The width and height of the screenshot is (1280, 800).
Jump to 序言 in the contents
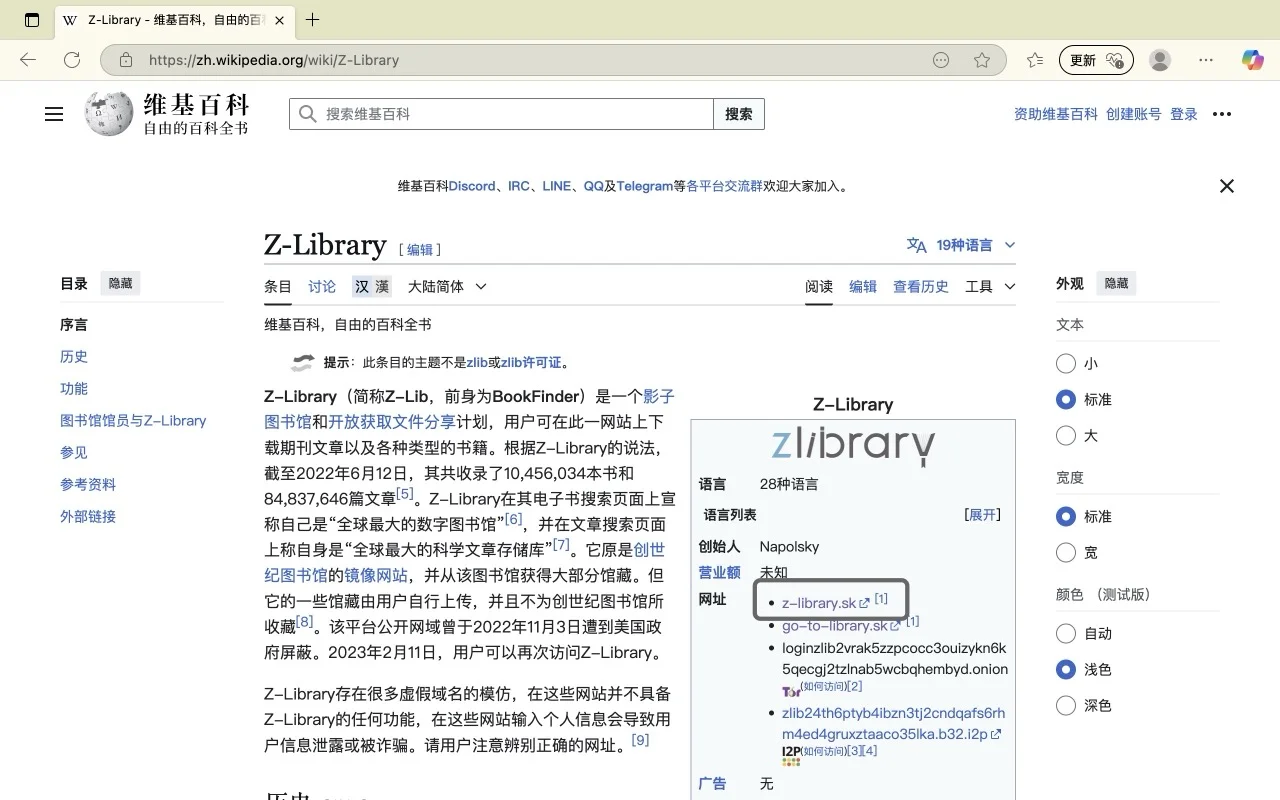[74, 325]
